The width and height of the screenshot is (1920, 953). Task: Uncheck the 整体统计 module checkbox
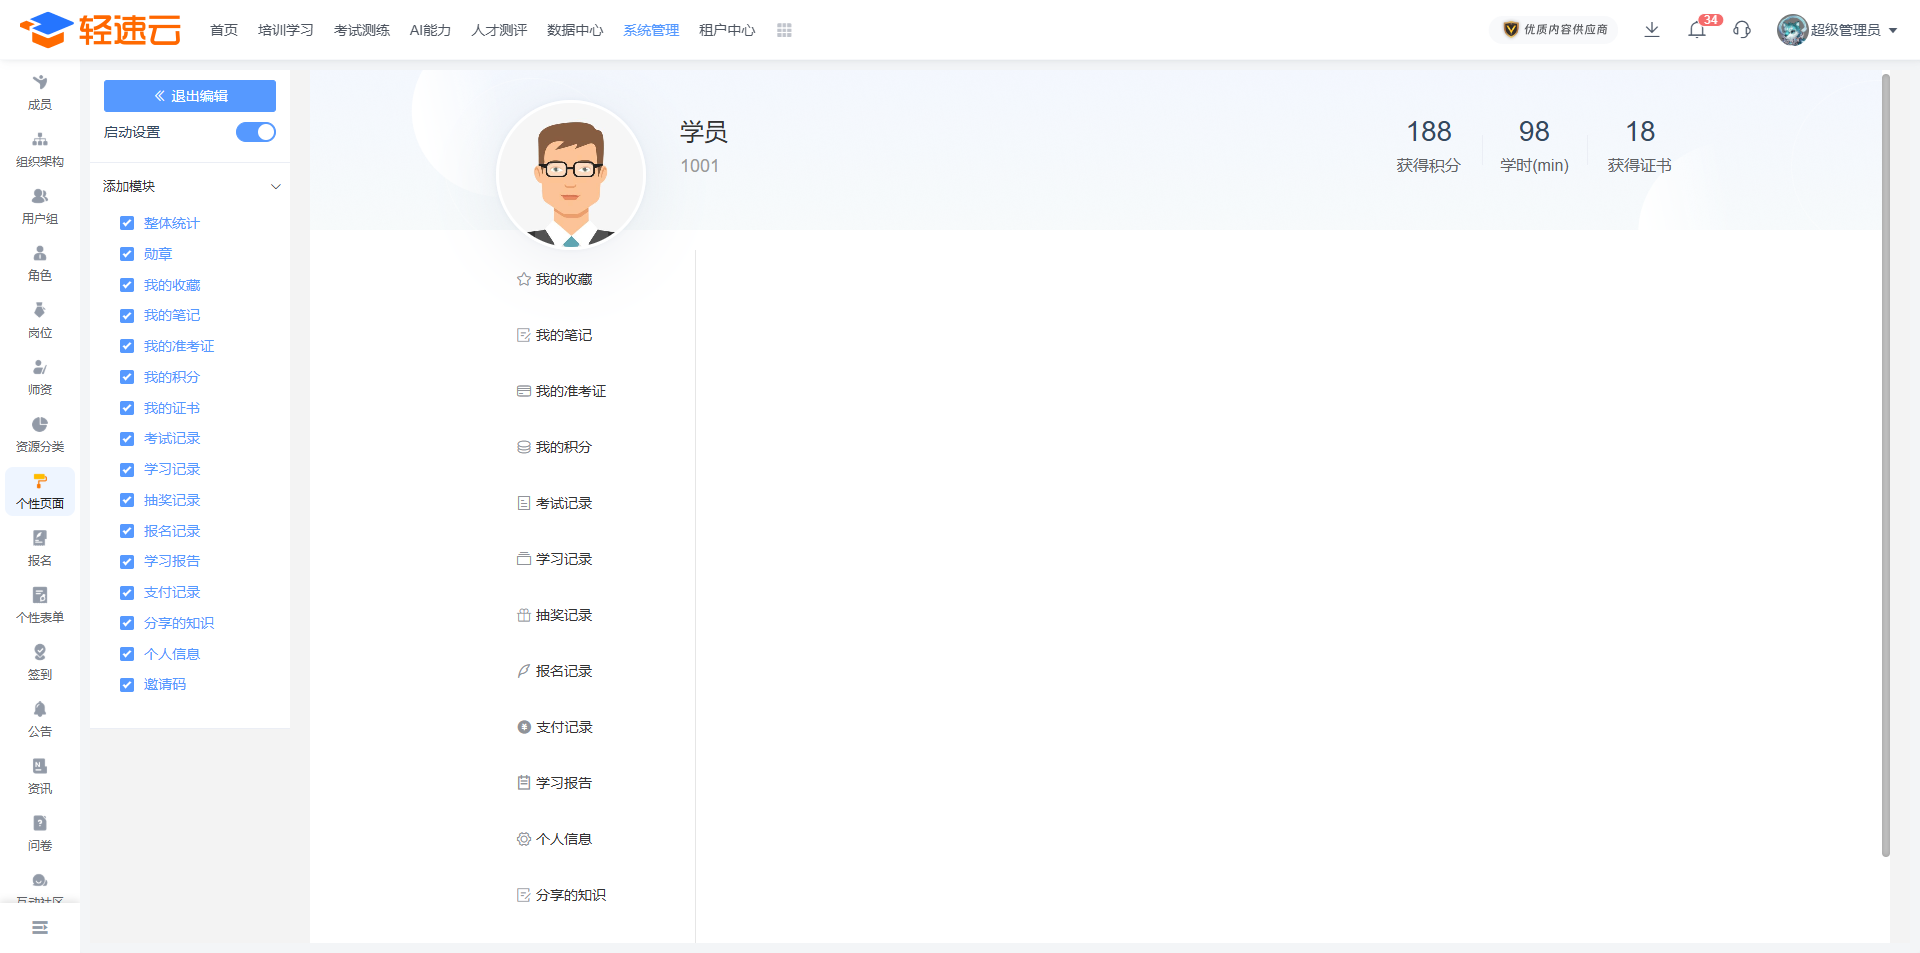(x=127, y=223)
